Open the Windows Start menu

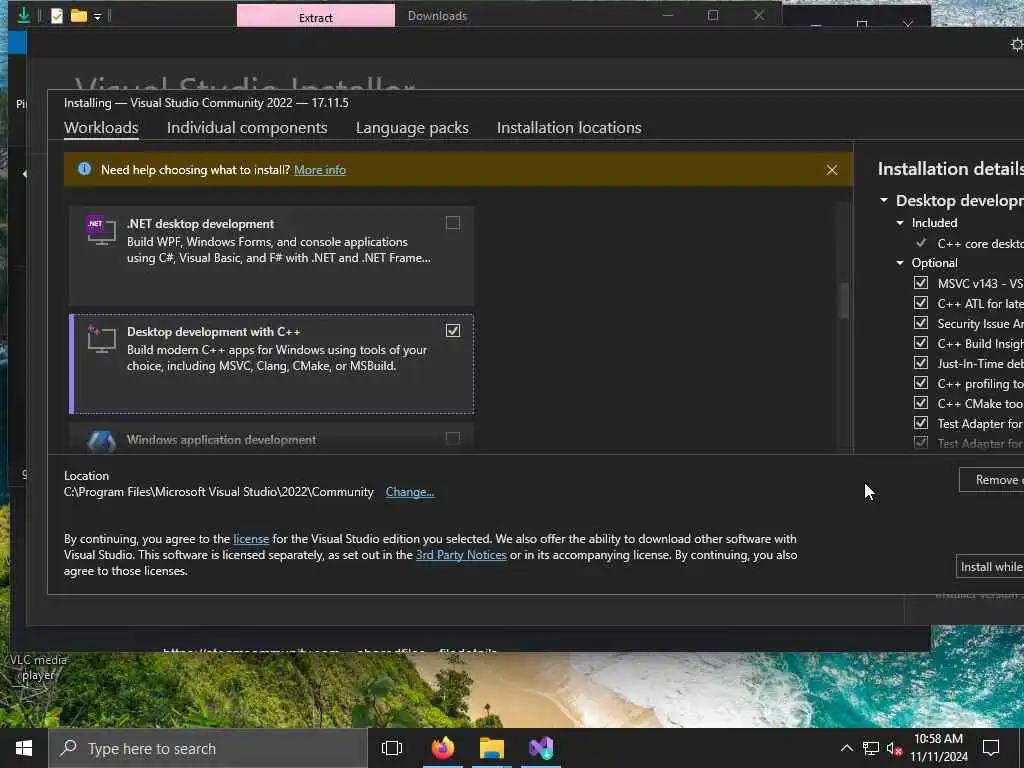pyautogui.click(x=24, y=748)
